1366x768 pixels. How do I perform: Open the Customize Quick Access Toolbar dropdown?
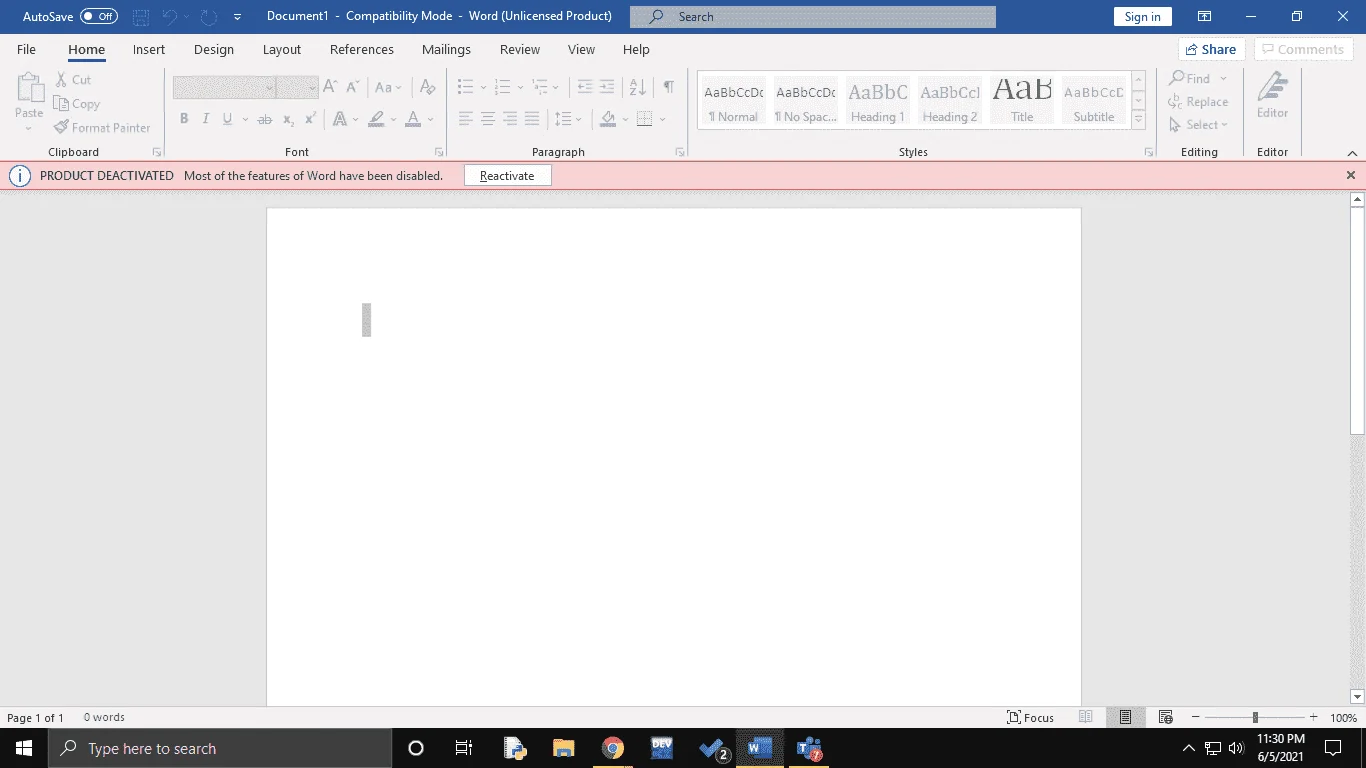click(237, 17)
